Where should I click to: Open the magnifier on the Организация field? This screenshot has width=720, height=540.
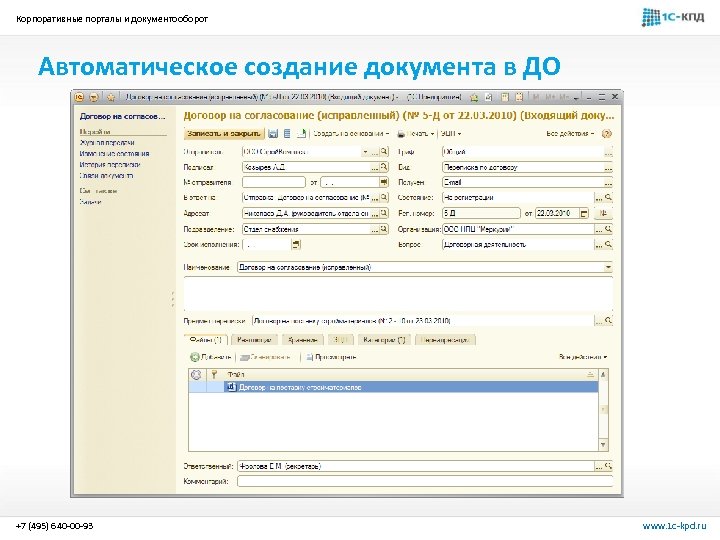[x=608, y=229]
